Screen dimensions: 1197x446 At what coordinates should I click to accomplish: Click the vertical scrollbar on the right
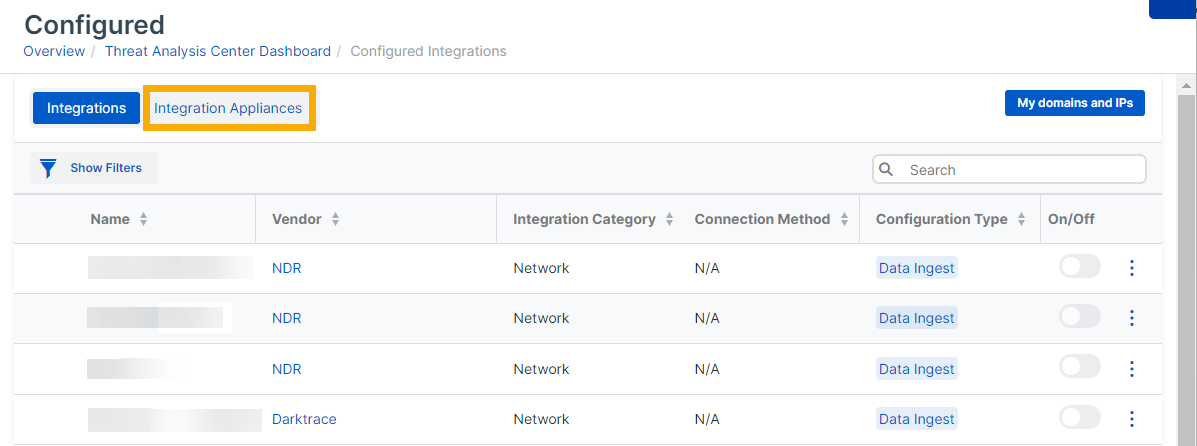point(1186,250)
